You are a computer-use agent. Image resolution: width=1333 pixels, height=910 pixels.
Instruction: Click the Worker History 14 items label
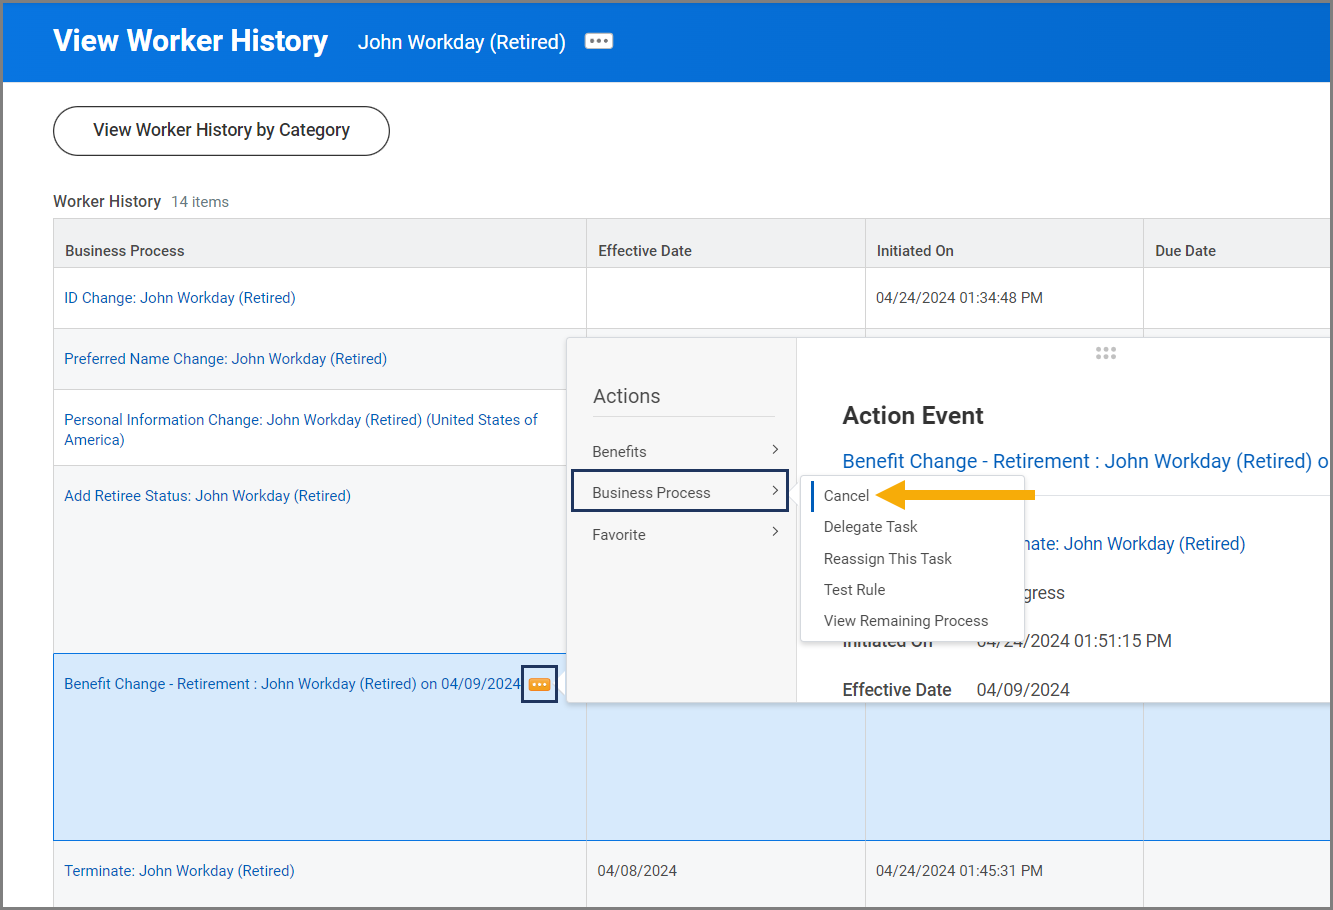click(x=141, y=202)
